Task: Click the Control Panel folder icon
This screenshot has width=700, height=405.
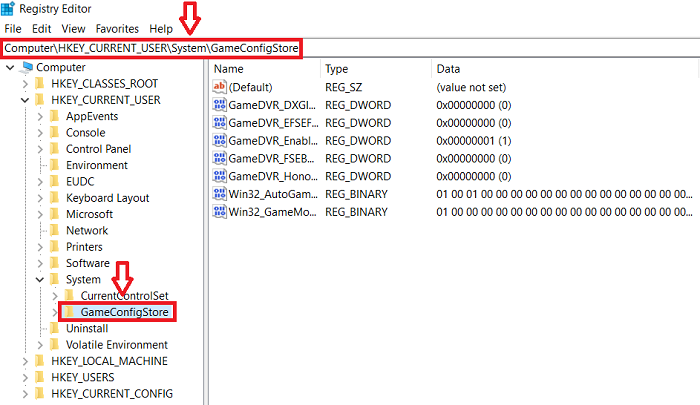Action: coord(54,149)
